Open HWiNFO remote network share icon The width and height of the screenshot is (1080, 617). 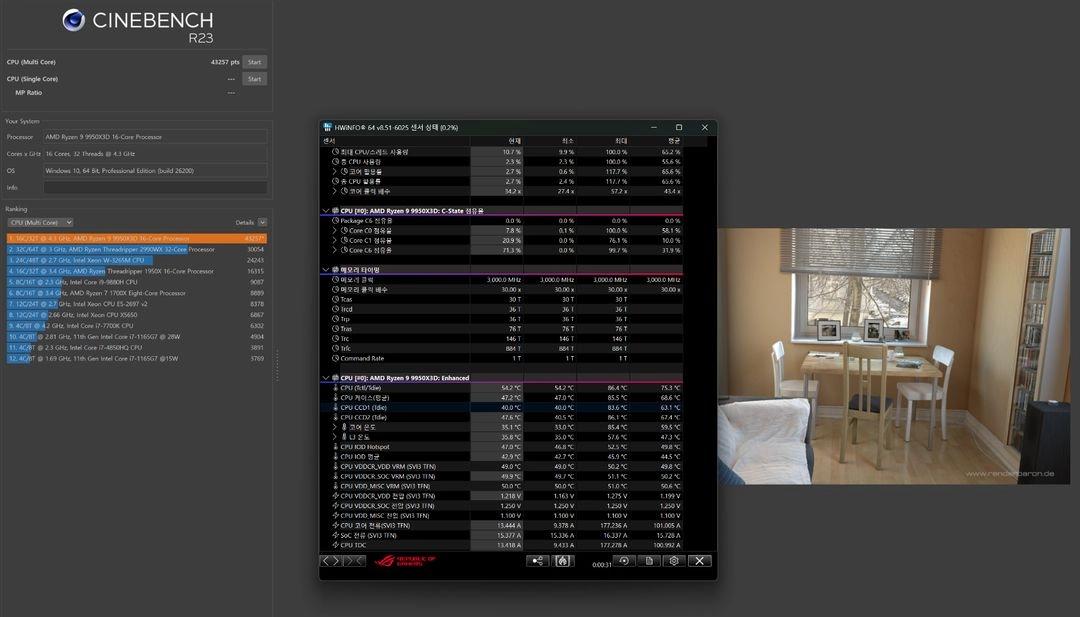point(537,561)
